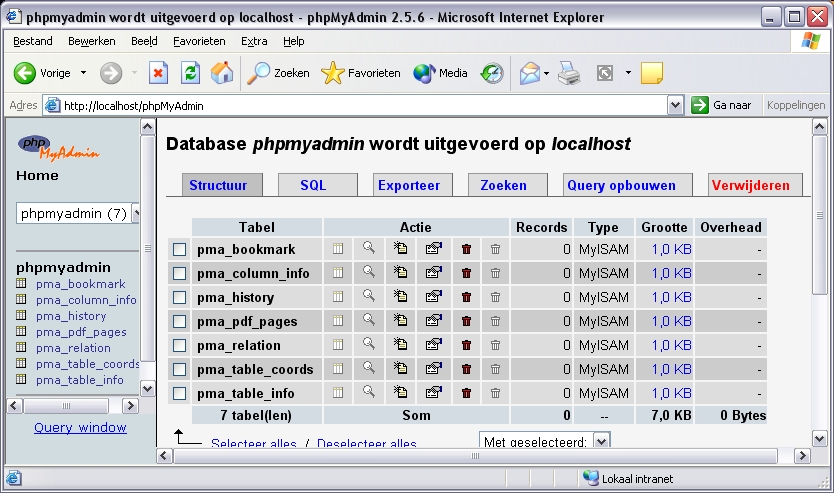This screenshot has width=834, height=493.
Task: Open the Vorige back-history dropdown arrow
Action: [84, 73]
